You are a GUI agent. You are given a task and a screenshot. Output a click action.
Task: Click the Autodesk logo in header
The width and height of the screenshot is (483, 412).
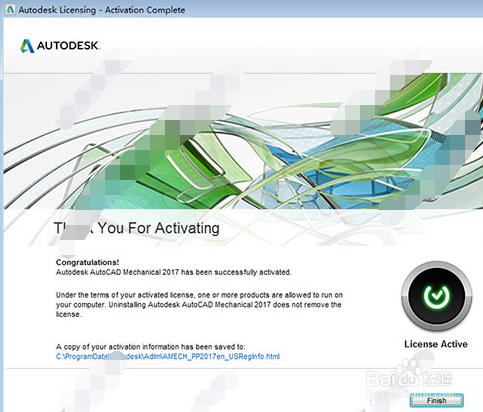60,46
